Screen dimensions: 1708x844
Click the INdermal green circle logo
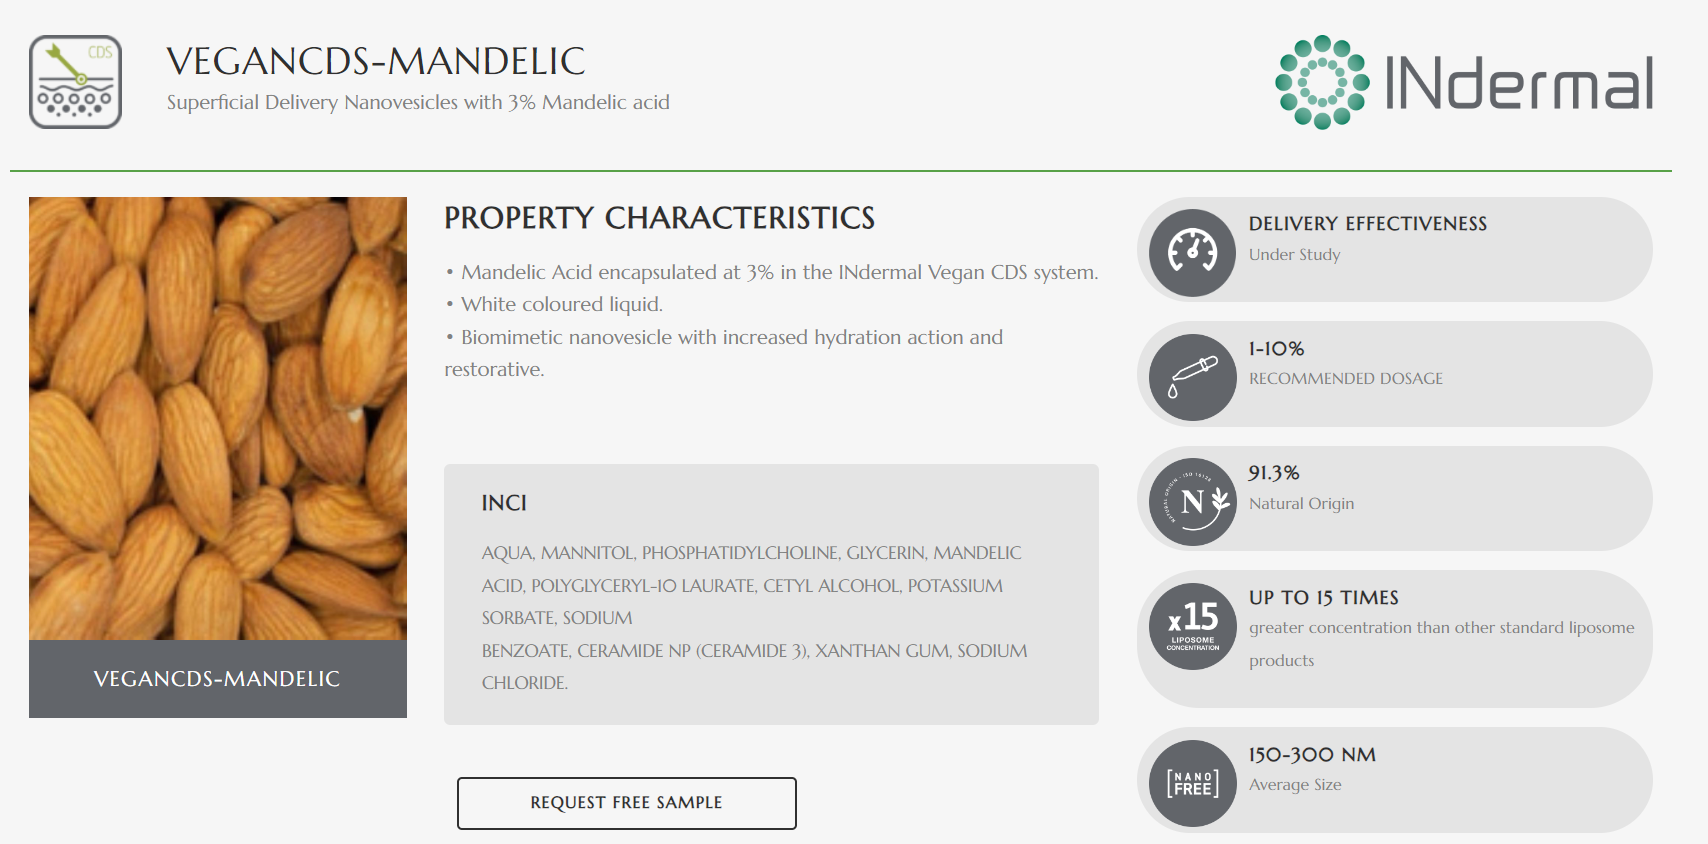1322,82
